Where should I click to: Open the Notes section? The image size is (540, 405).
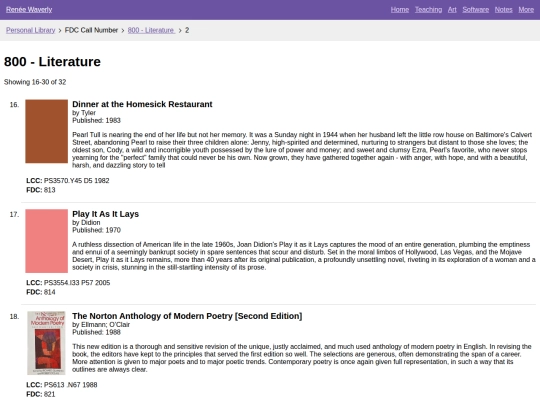503,10
